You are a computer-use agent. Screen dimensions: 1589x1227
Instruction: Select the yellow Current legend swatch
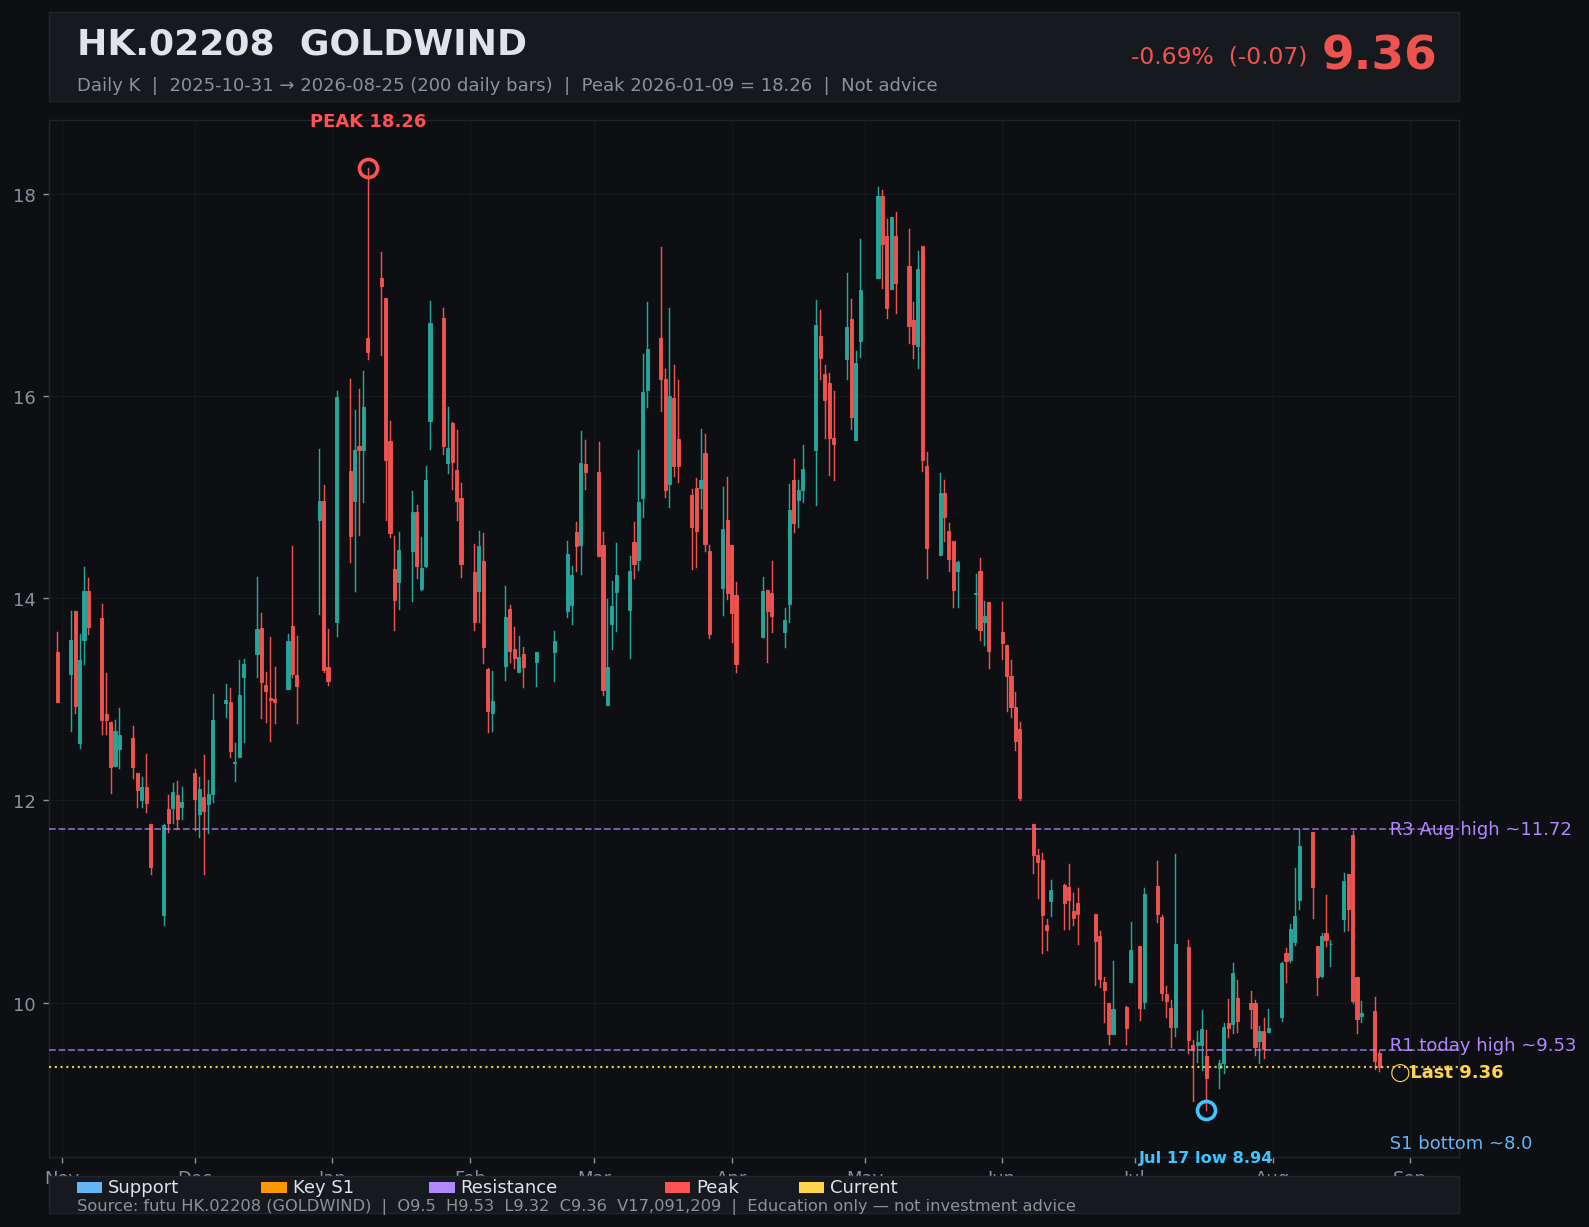(x=811, y=1187)
